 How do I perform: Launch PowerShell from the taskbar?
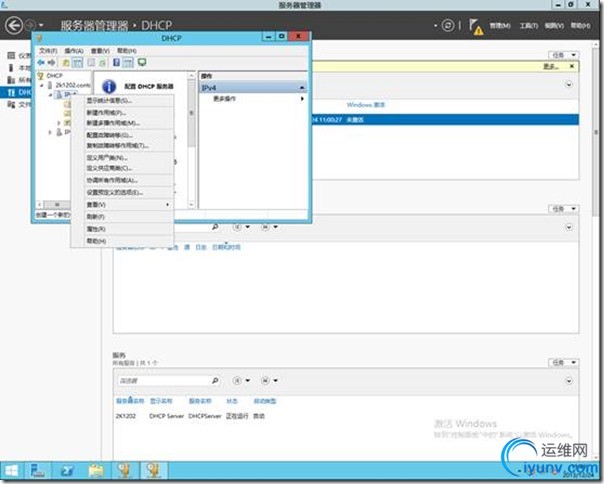click(x=67, y=471)
